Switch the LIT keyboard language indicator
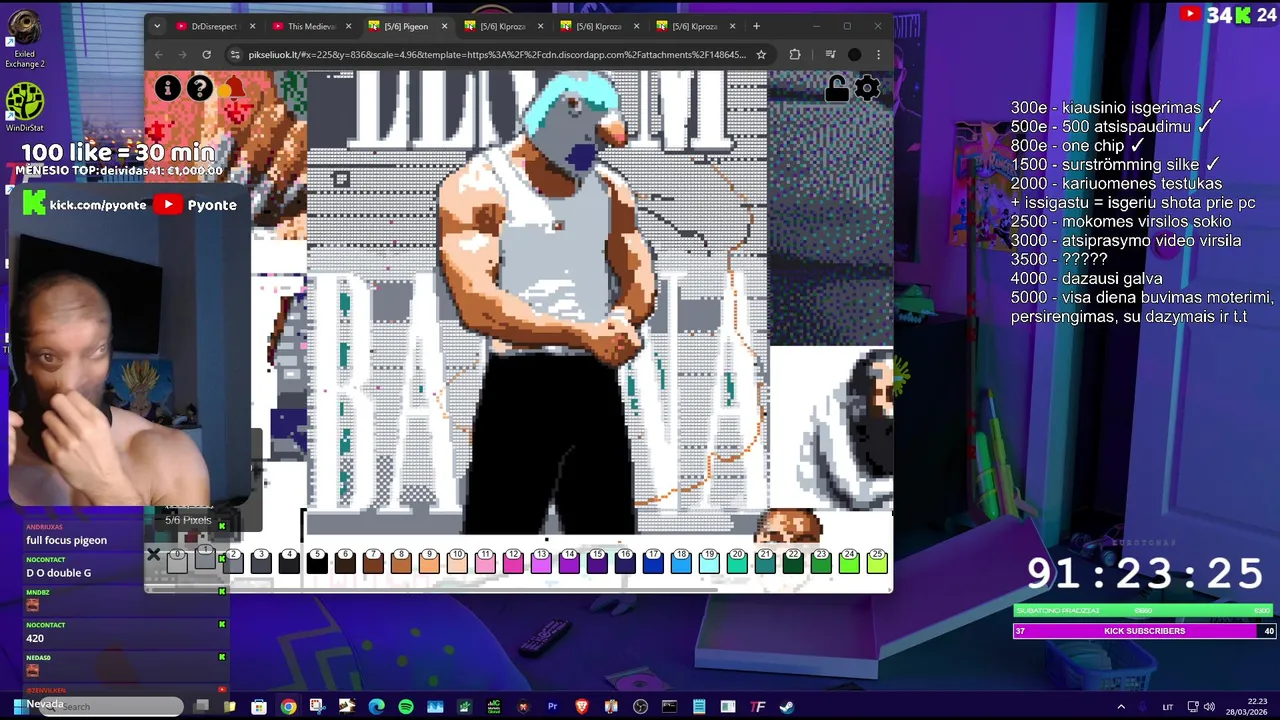The image size is (1280, 720). 1167,707
